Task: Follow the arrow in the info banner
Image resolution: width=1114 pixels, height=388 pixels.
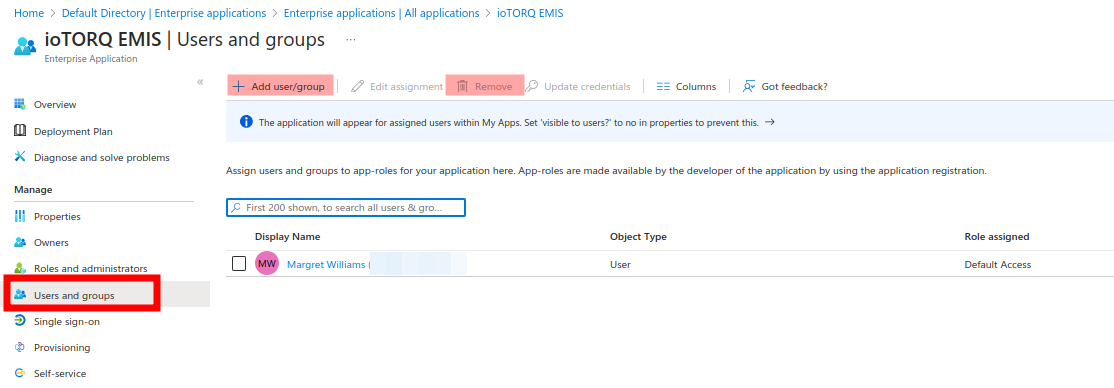Action: 769,122
